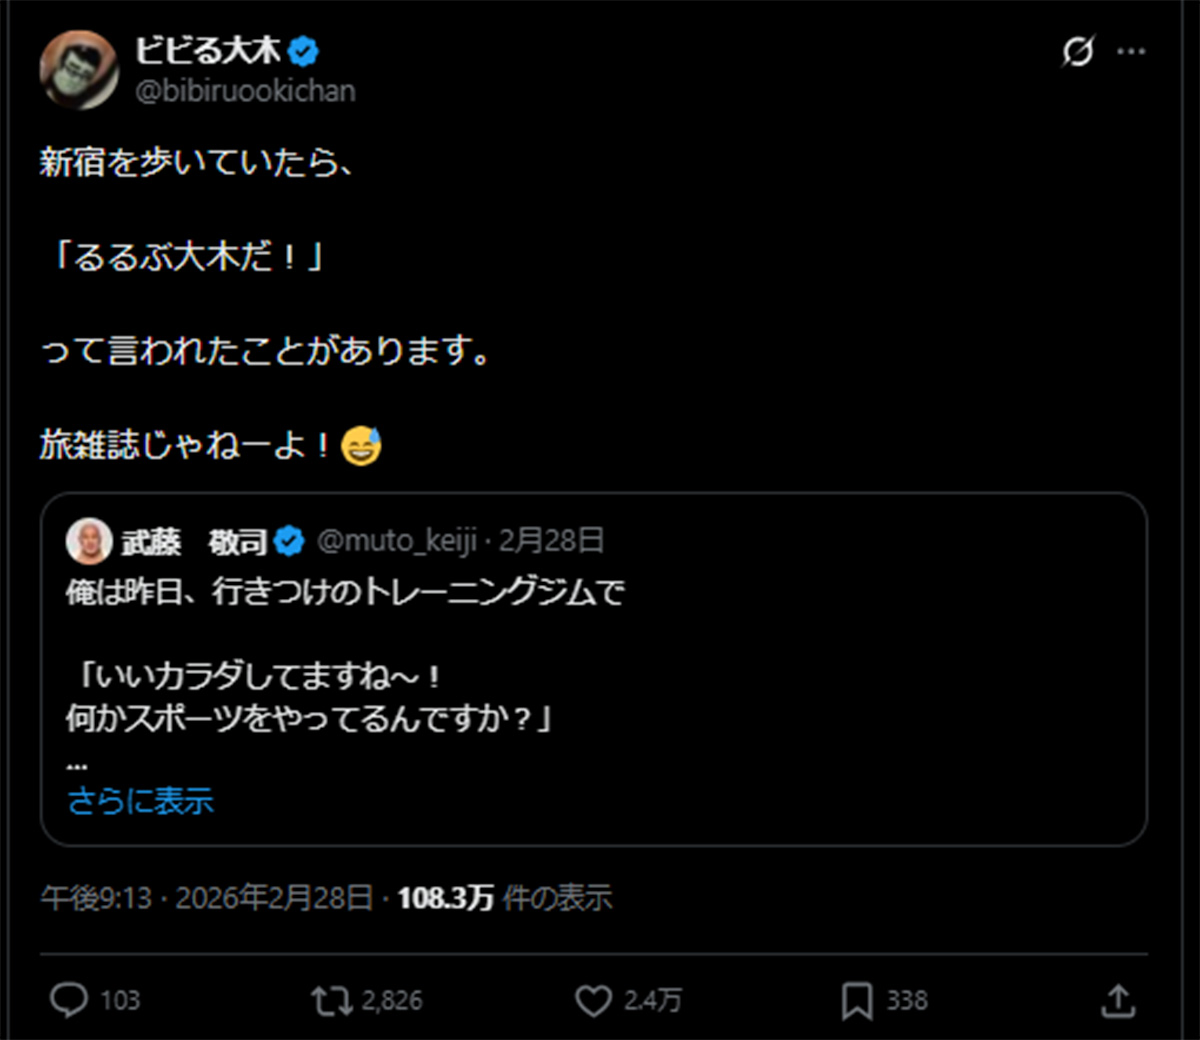Open the 午後9:13 · 2026年2月28日 timestamp
The width and height of the screenshot is (1200, 1040).
point(207,898)
